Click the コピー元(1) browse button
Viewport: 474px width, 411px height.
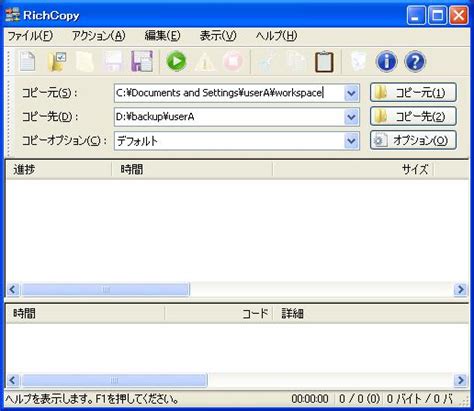tap(413, 92)
